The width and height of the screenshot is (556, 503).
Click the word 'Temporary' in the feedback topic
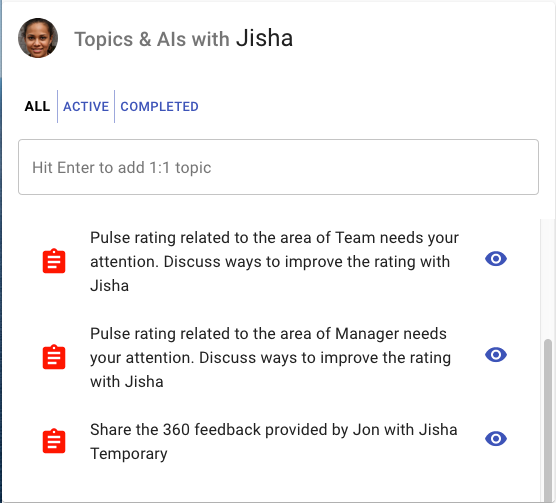[x=129, y=454]
